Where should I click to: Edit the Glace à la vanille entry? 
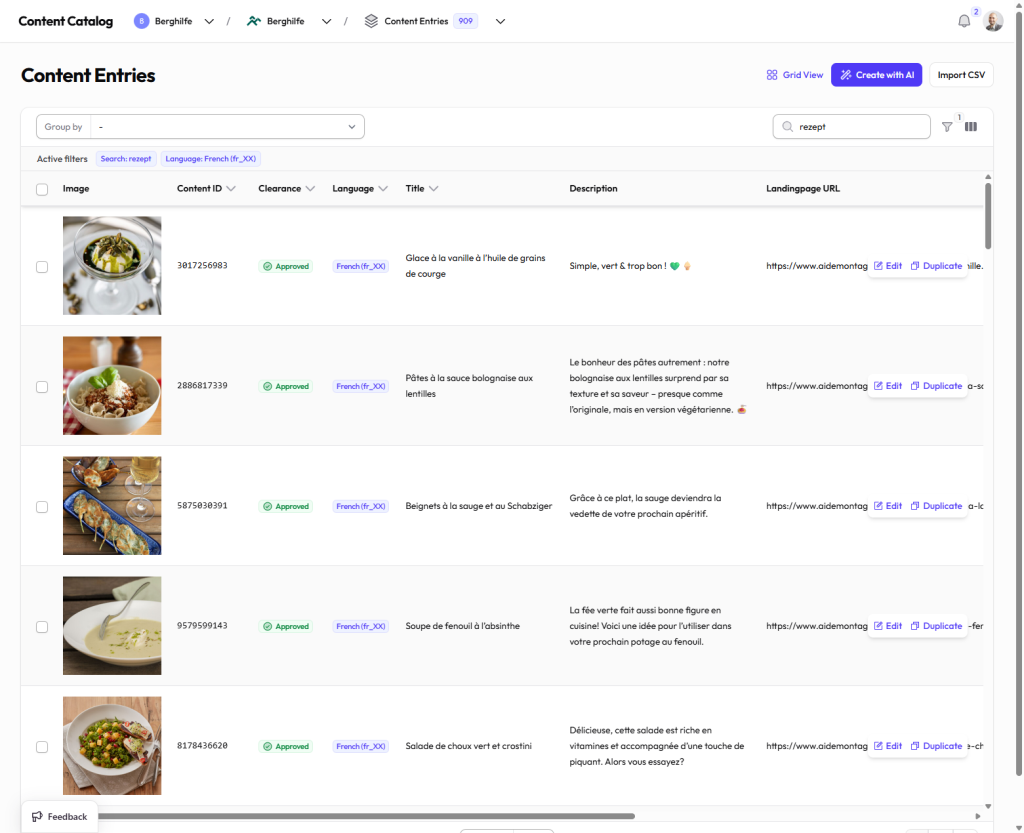point(888,266)
